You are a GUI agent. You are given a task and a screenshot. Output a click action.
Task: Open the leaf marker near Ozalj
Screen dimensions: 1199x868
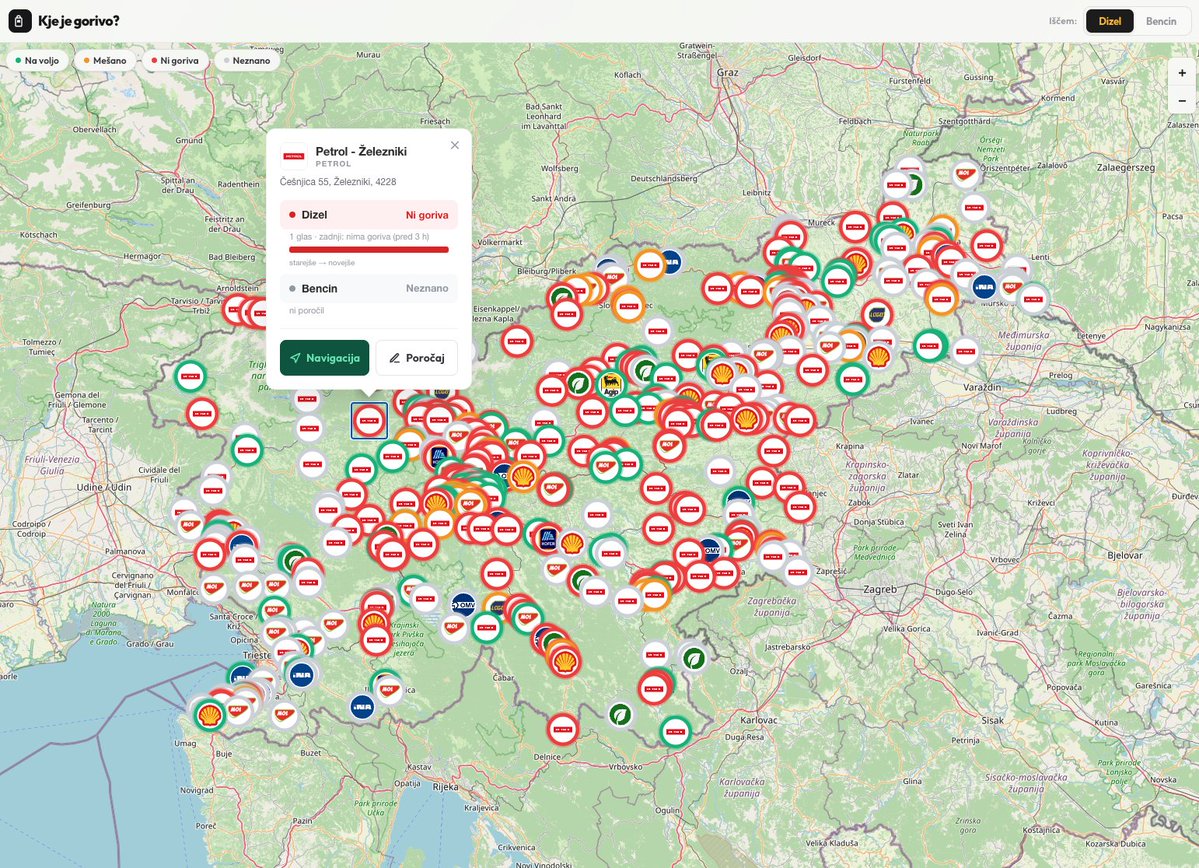pyautogui.click(x=694, y=657)
